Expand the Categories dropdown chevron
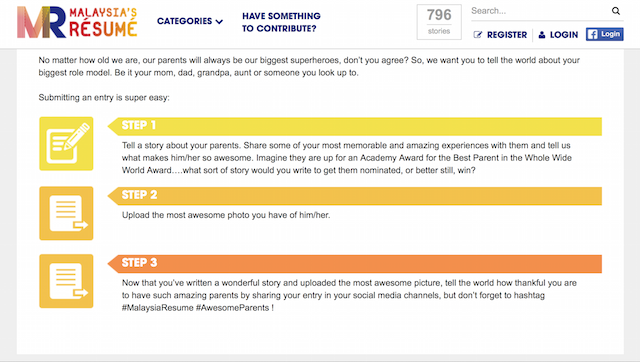This screenshot has height=362, width=640. (x=220, y=21)
